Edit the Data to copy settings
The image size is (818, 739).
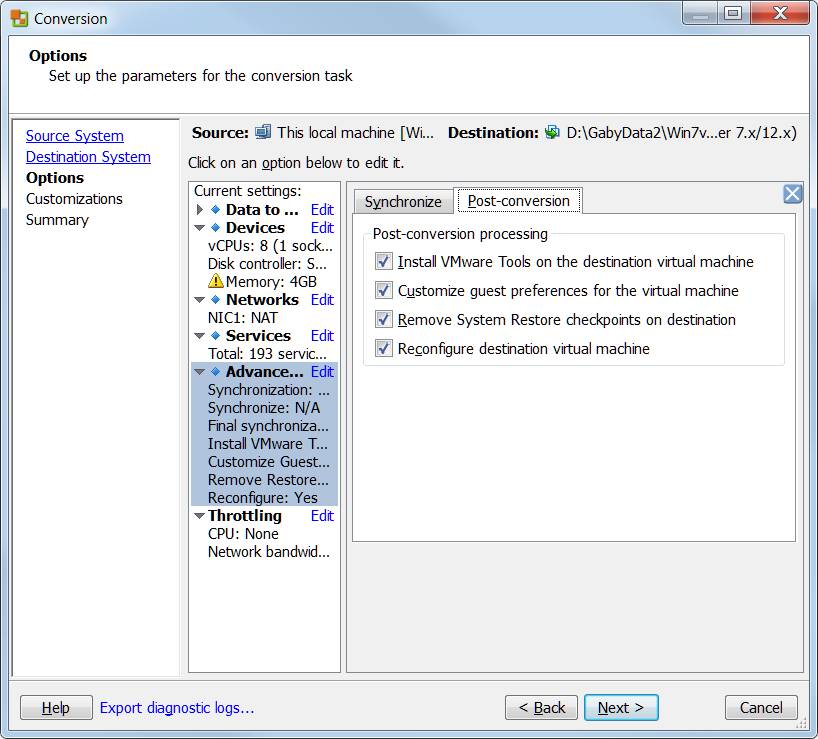coord(322,210)
